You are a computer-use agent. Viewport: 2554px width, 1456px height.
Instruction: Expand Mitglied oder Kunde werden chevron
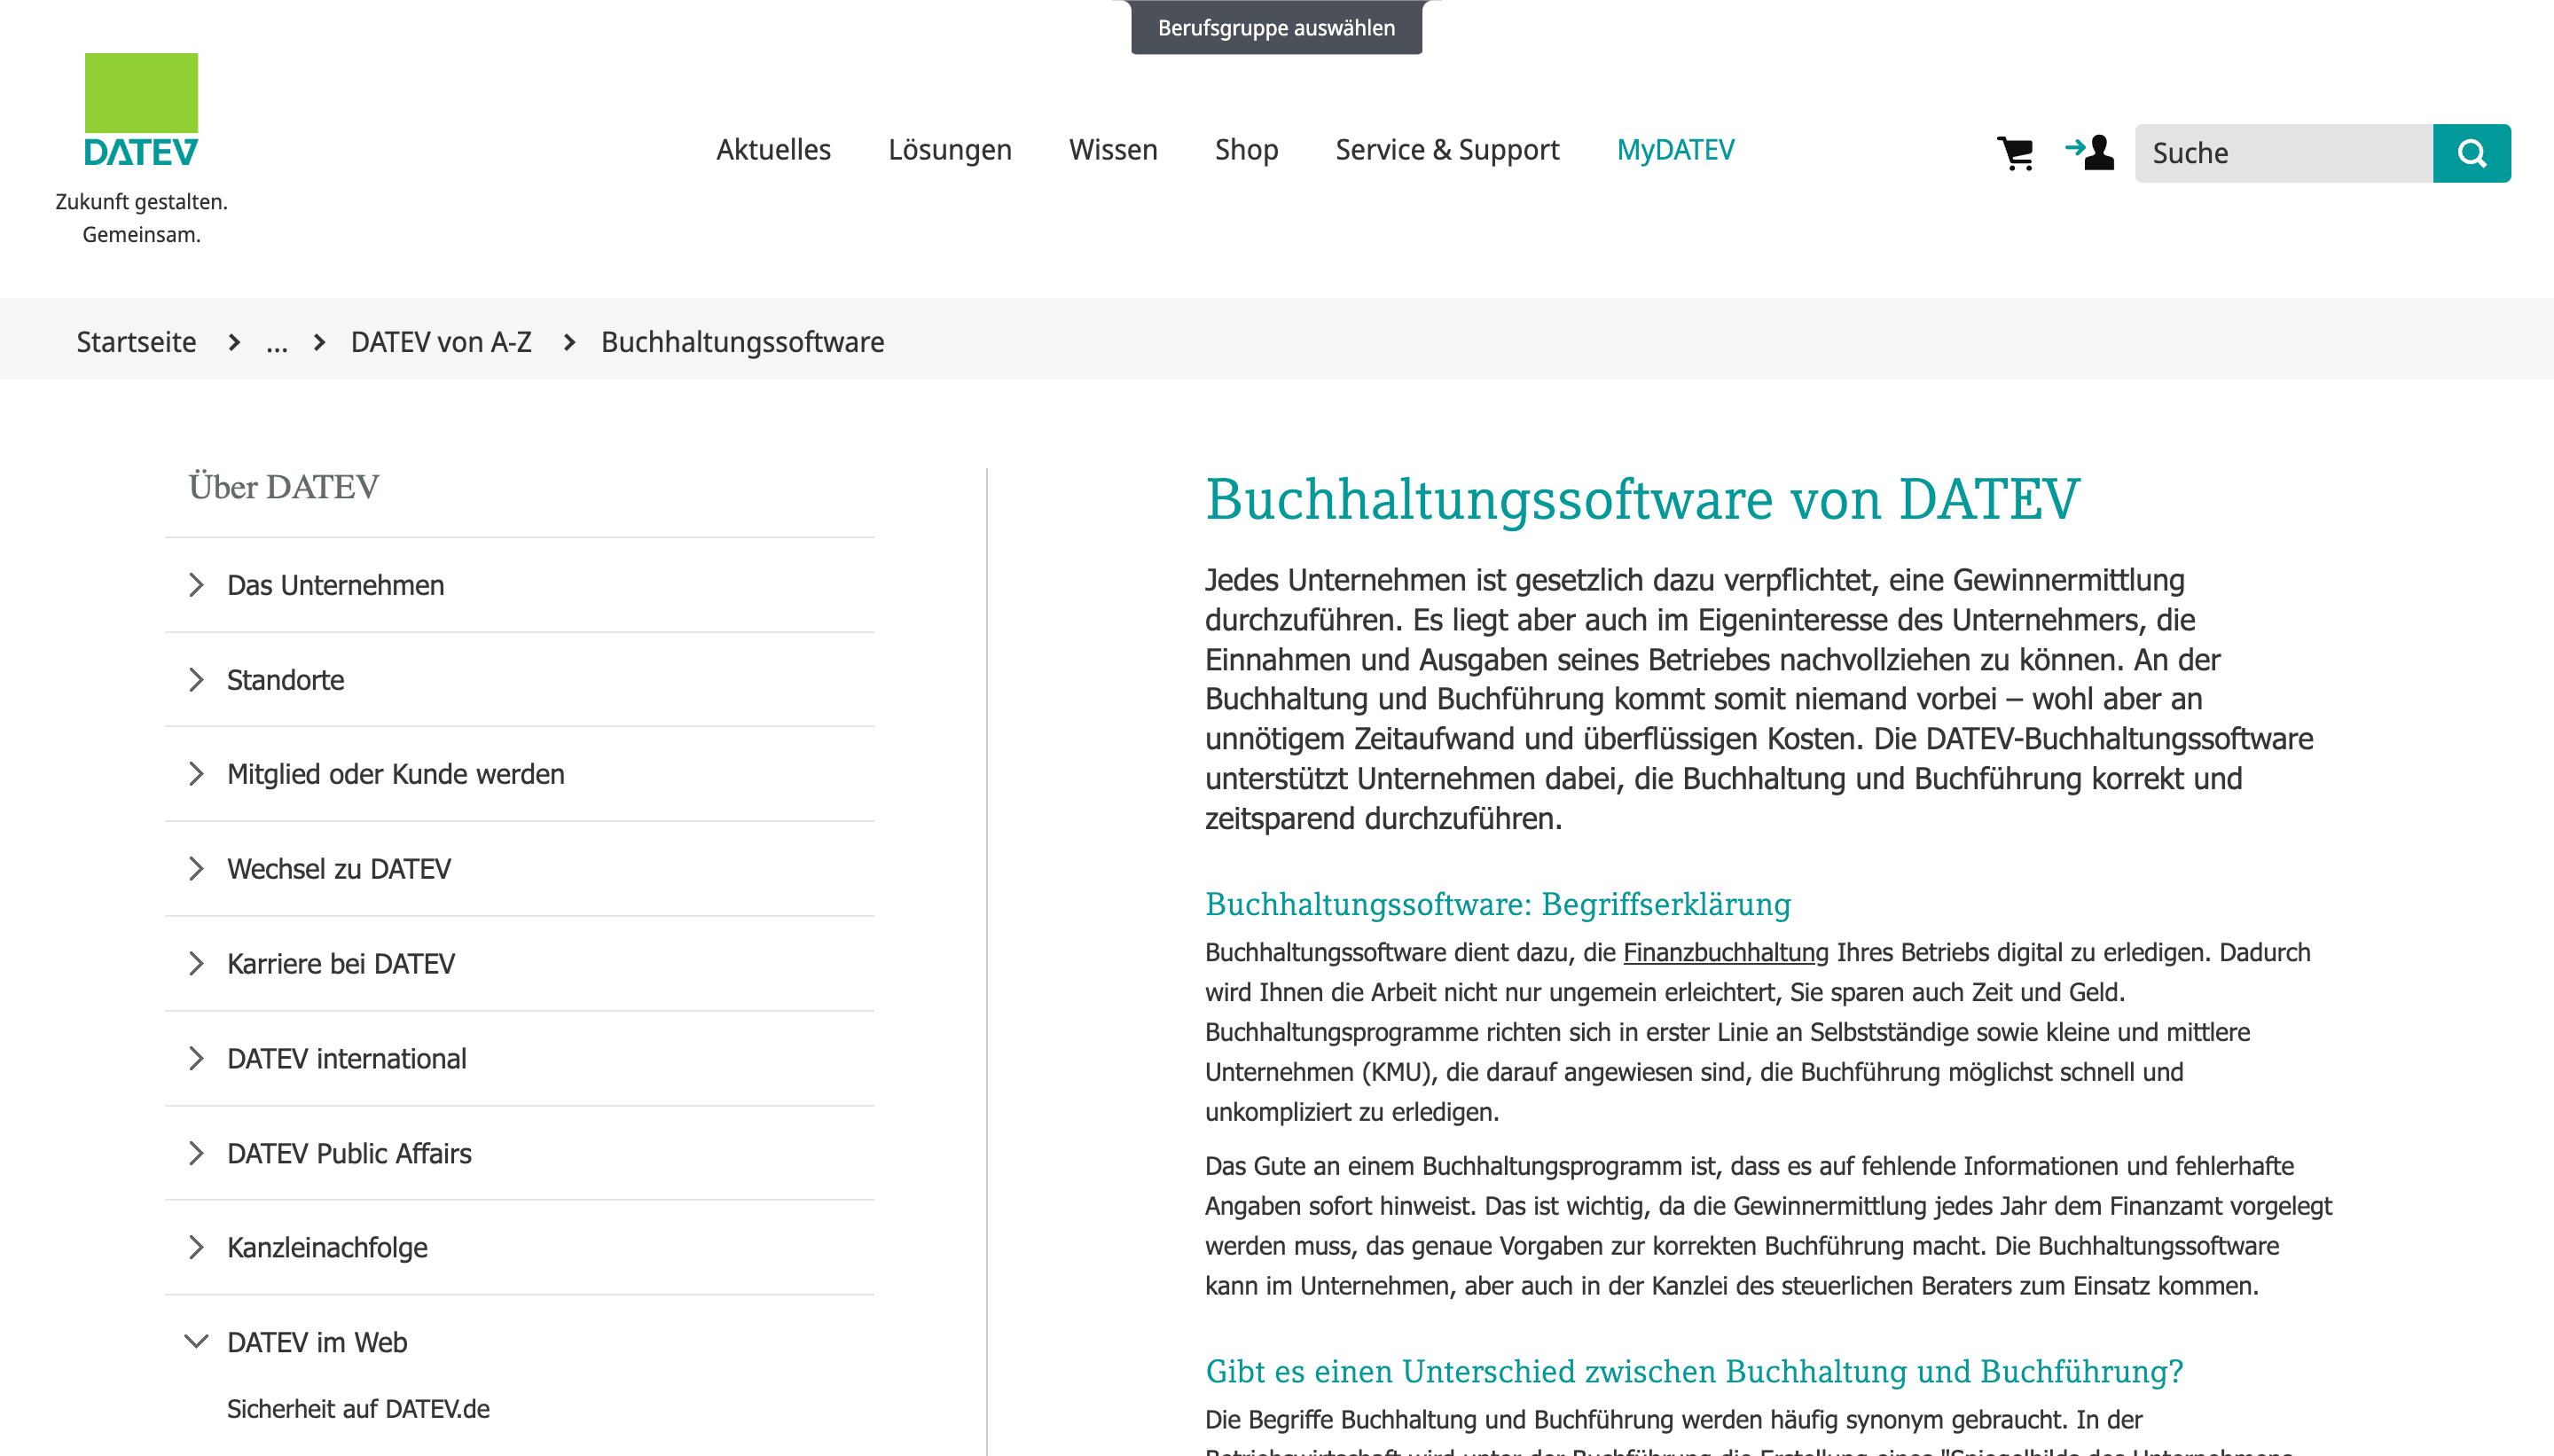196,774
